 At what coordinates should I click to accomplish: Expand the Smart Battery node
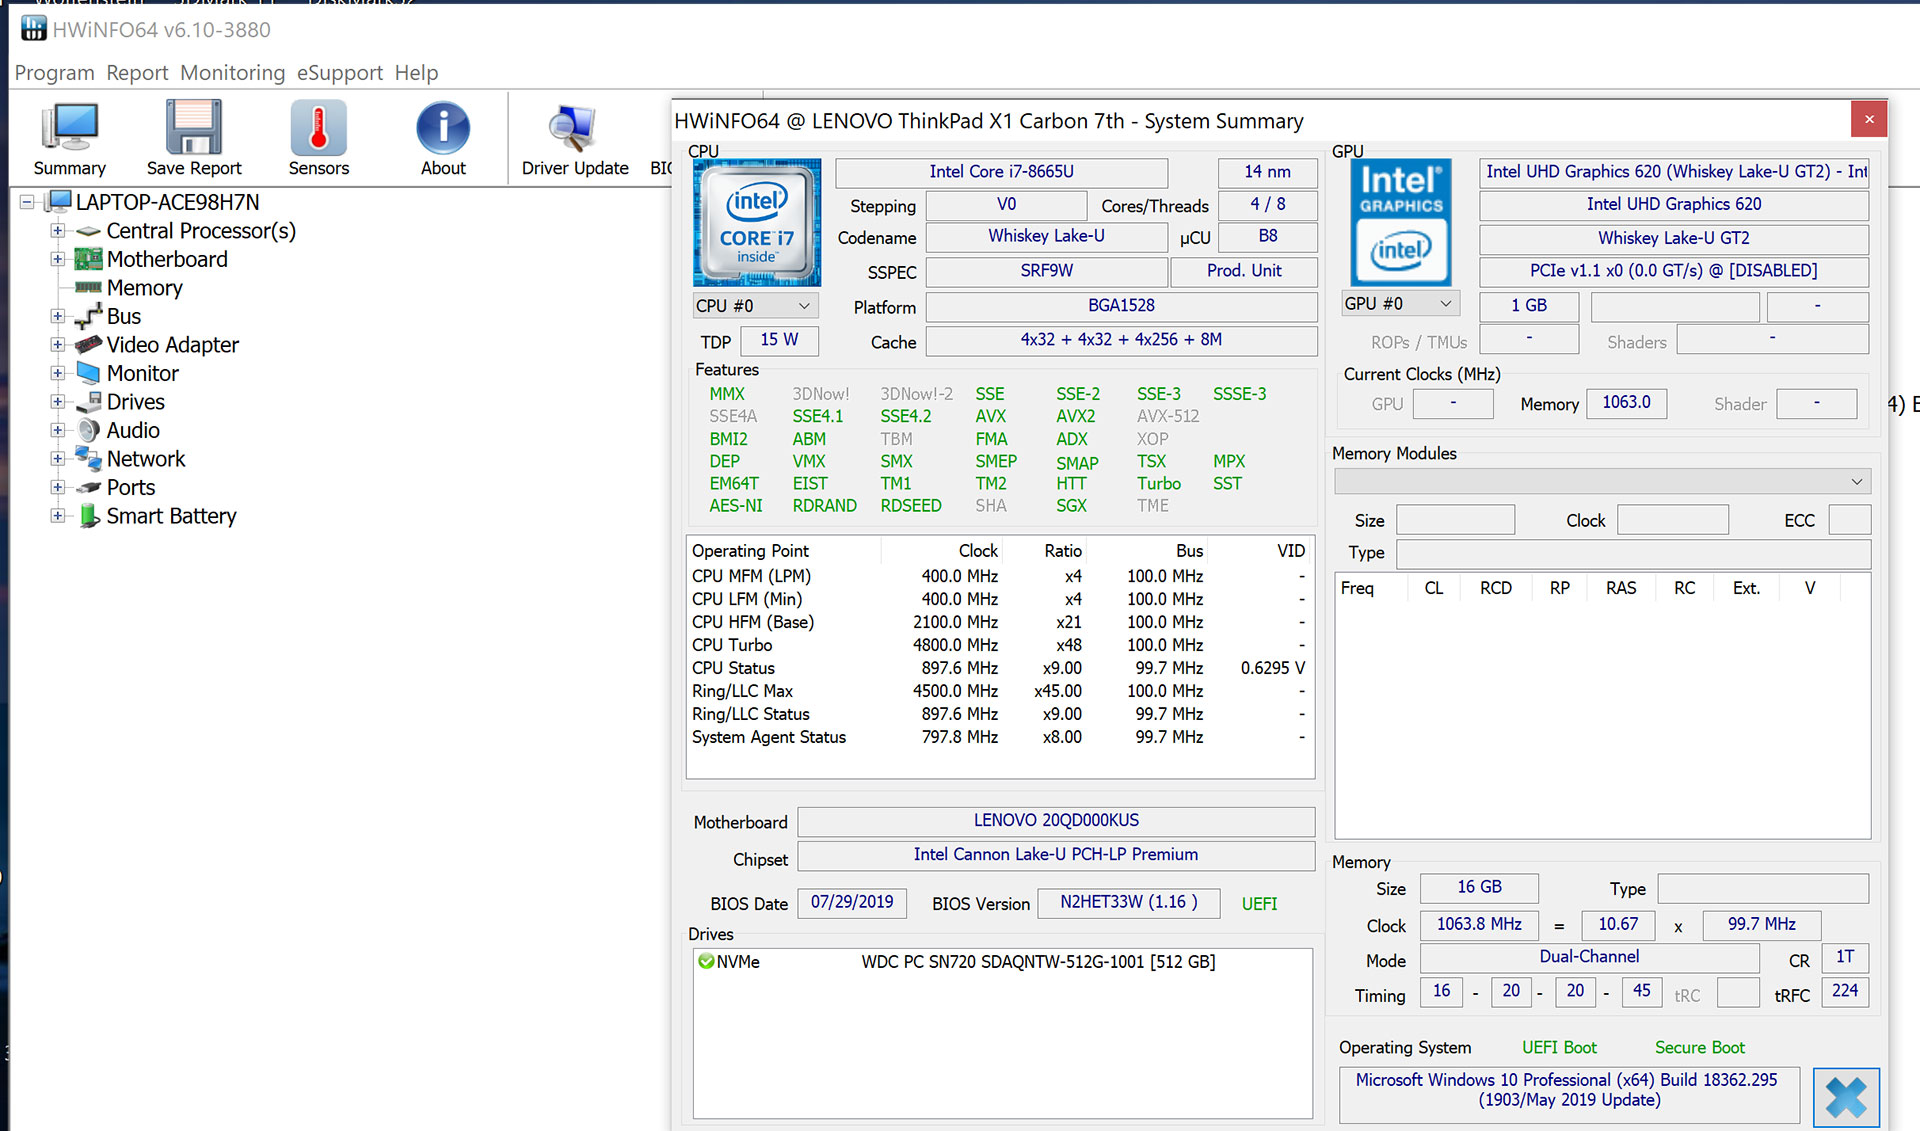(58, 516)
